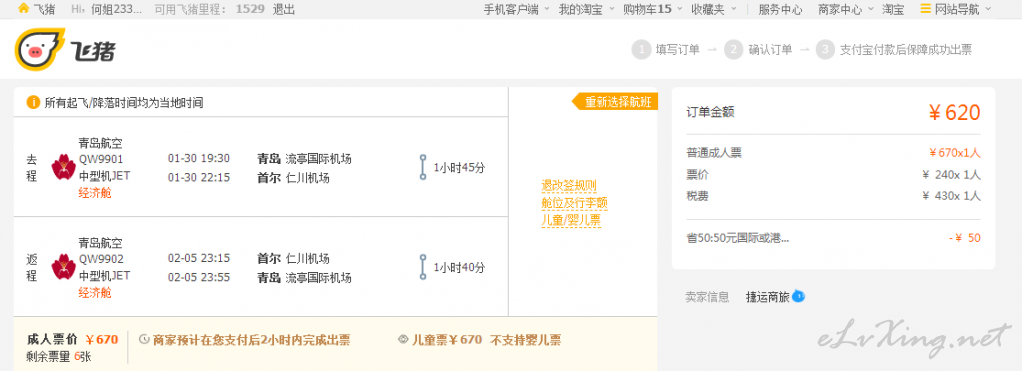The width and height of the screenshot is (1022, 371).
Task: Click the mileage value 1529
Action: 250,9
